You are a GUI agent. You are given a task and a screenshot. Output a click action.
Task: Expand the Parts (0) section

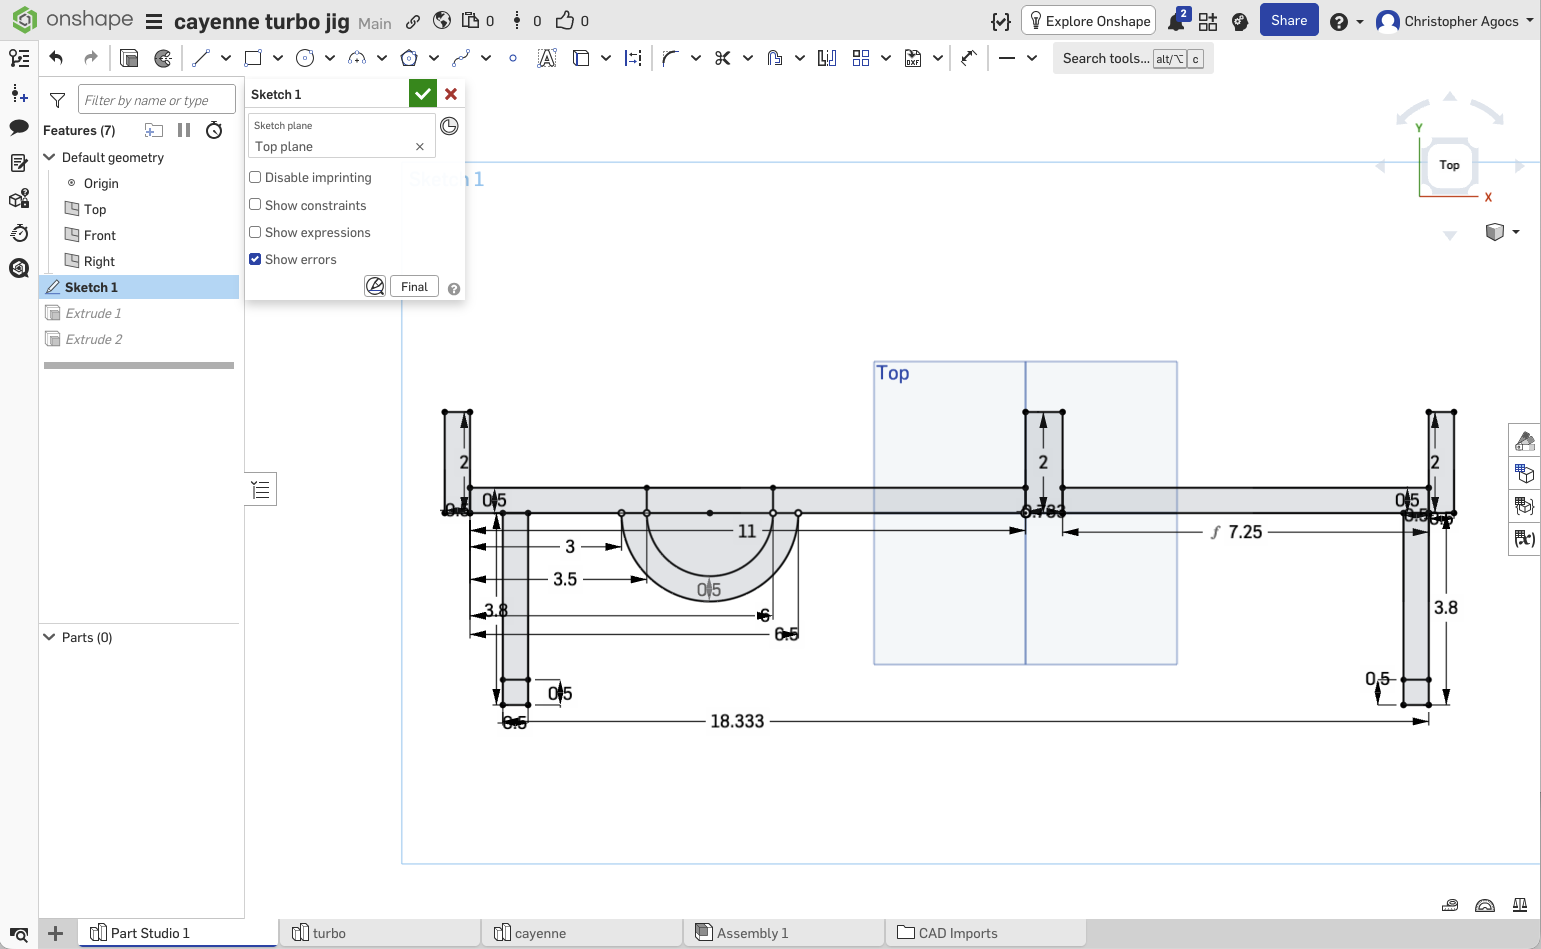coord(49,637)
